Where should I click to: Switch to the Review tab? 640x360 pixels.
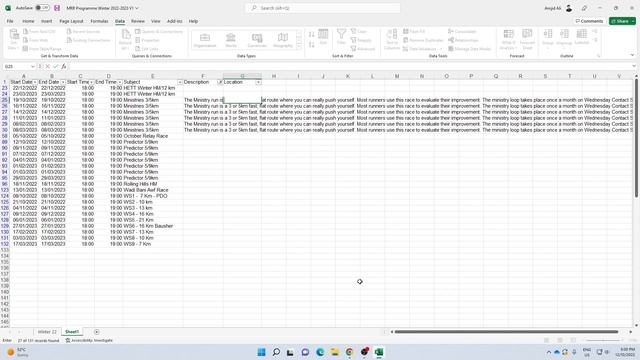[x=138, y=21]
